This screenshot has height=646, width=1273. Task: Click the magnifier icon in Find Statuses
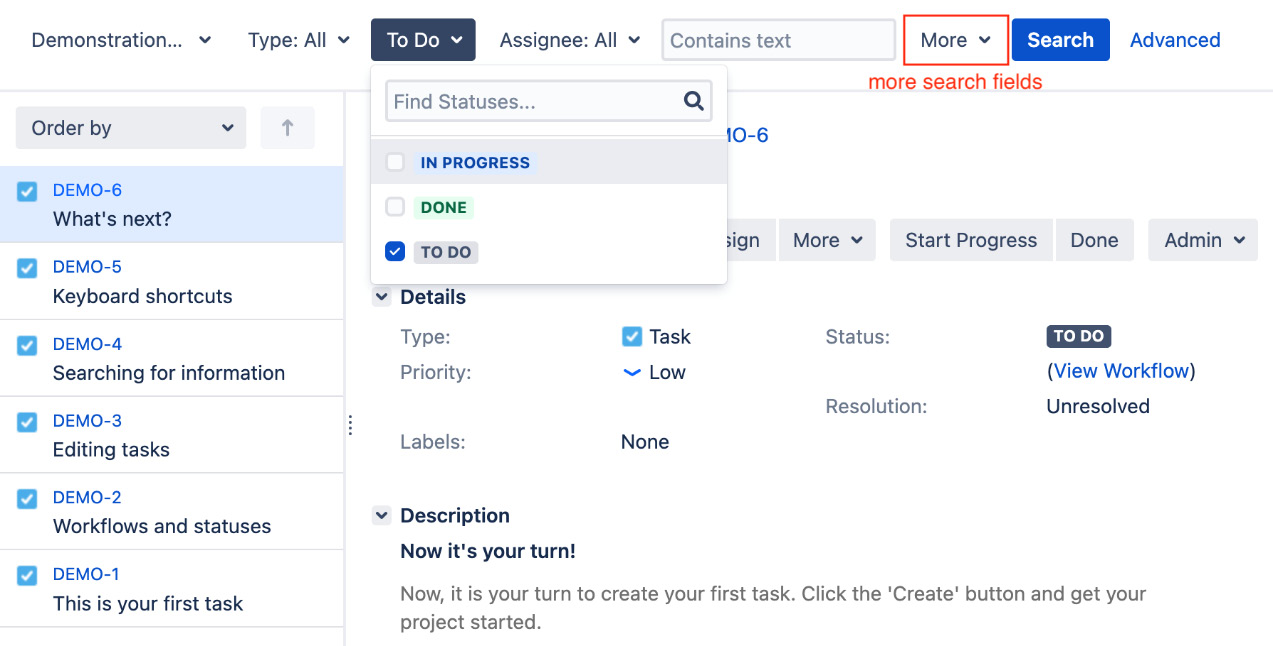693,101
